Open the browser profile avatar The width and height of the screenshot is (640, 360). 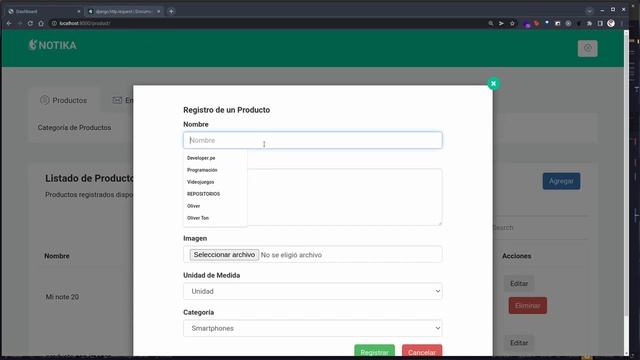click(611, 23)
